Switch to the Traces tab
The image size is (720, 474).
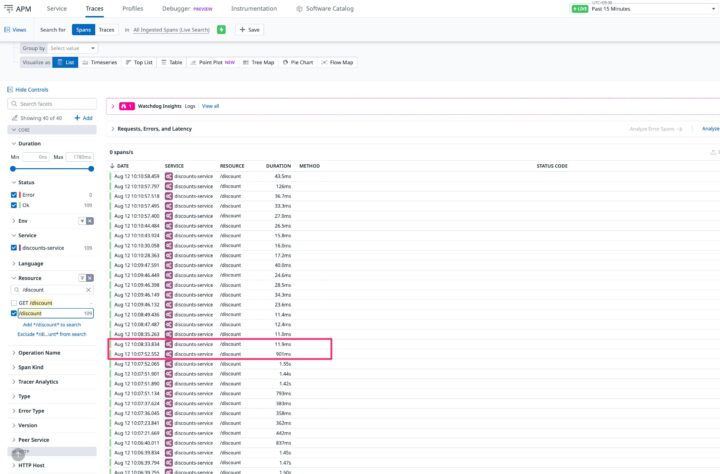pyautogui.click(x=95, y=9)
